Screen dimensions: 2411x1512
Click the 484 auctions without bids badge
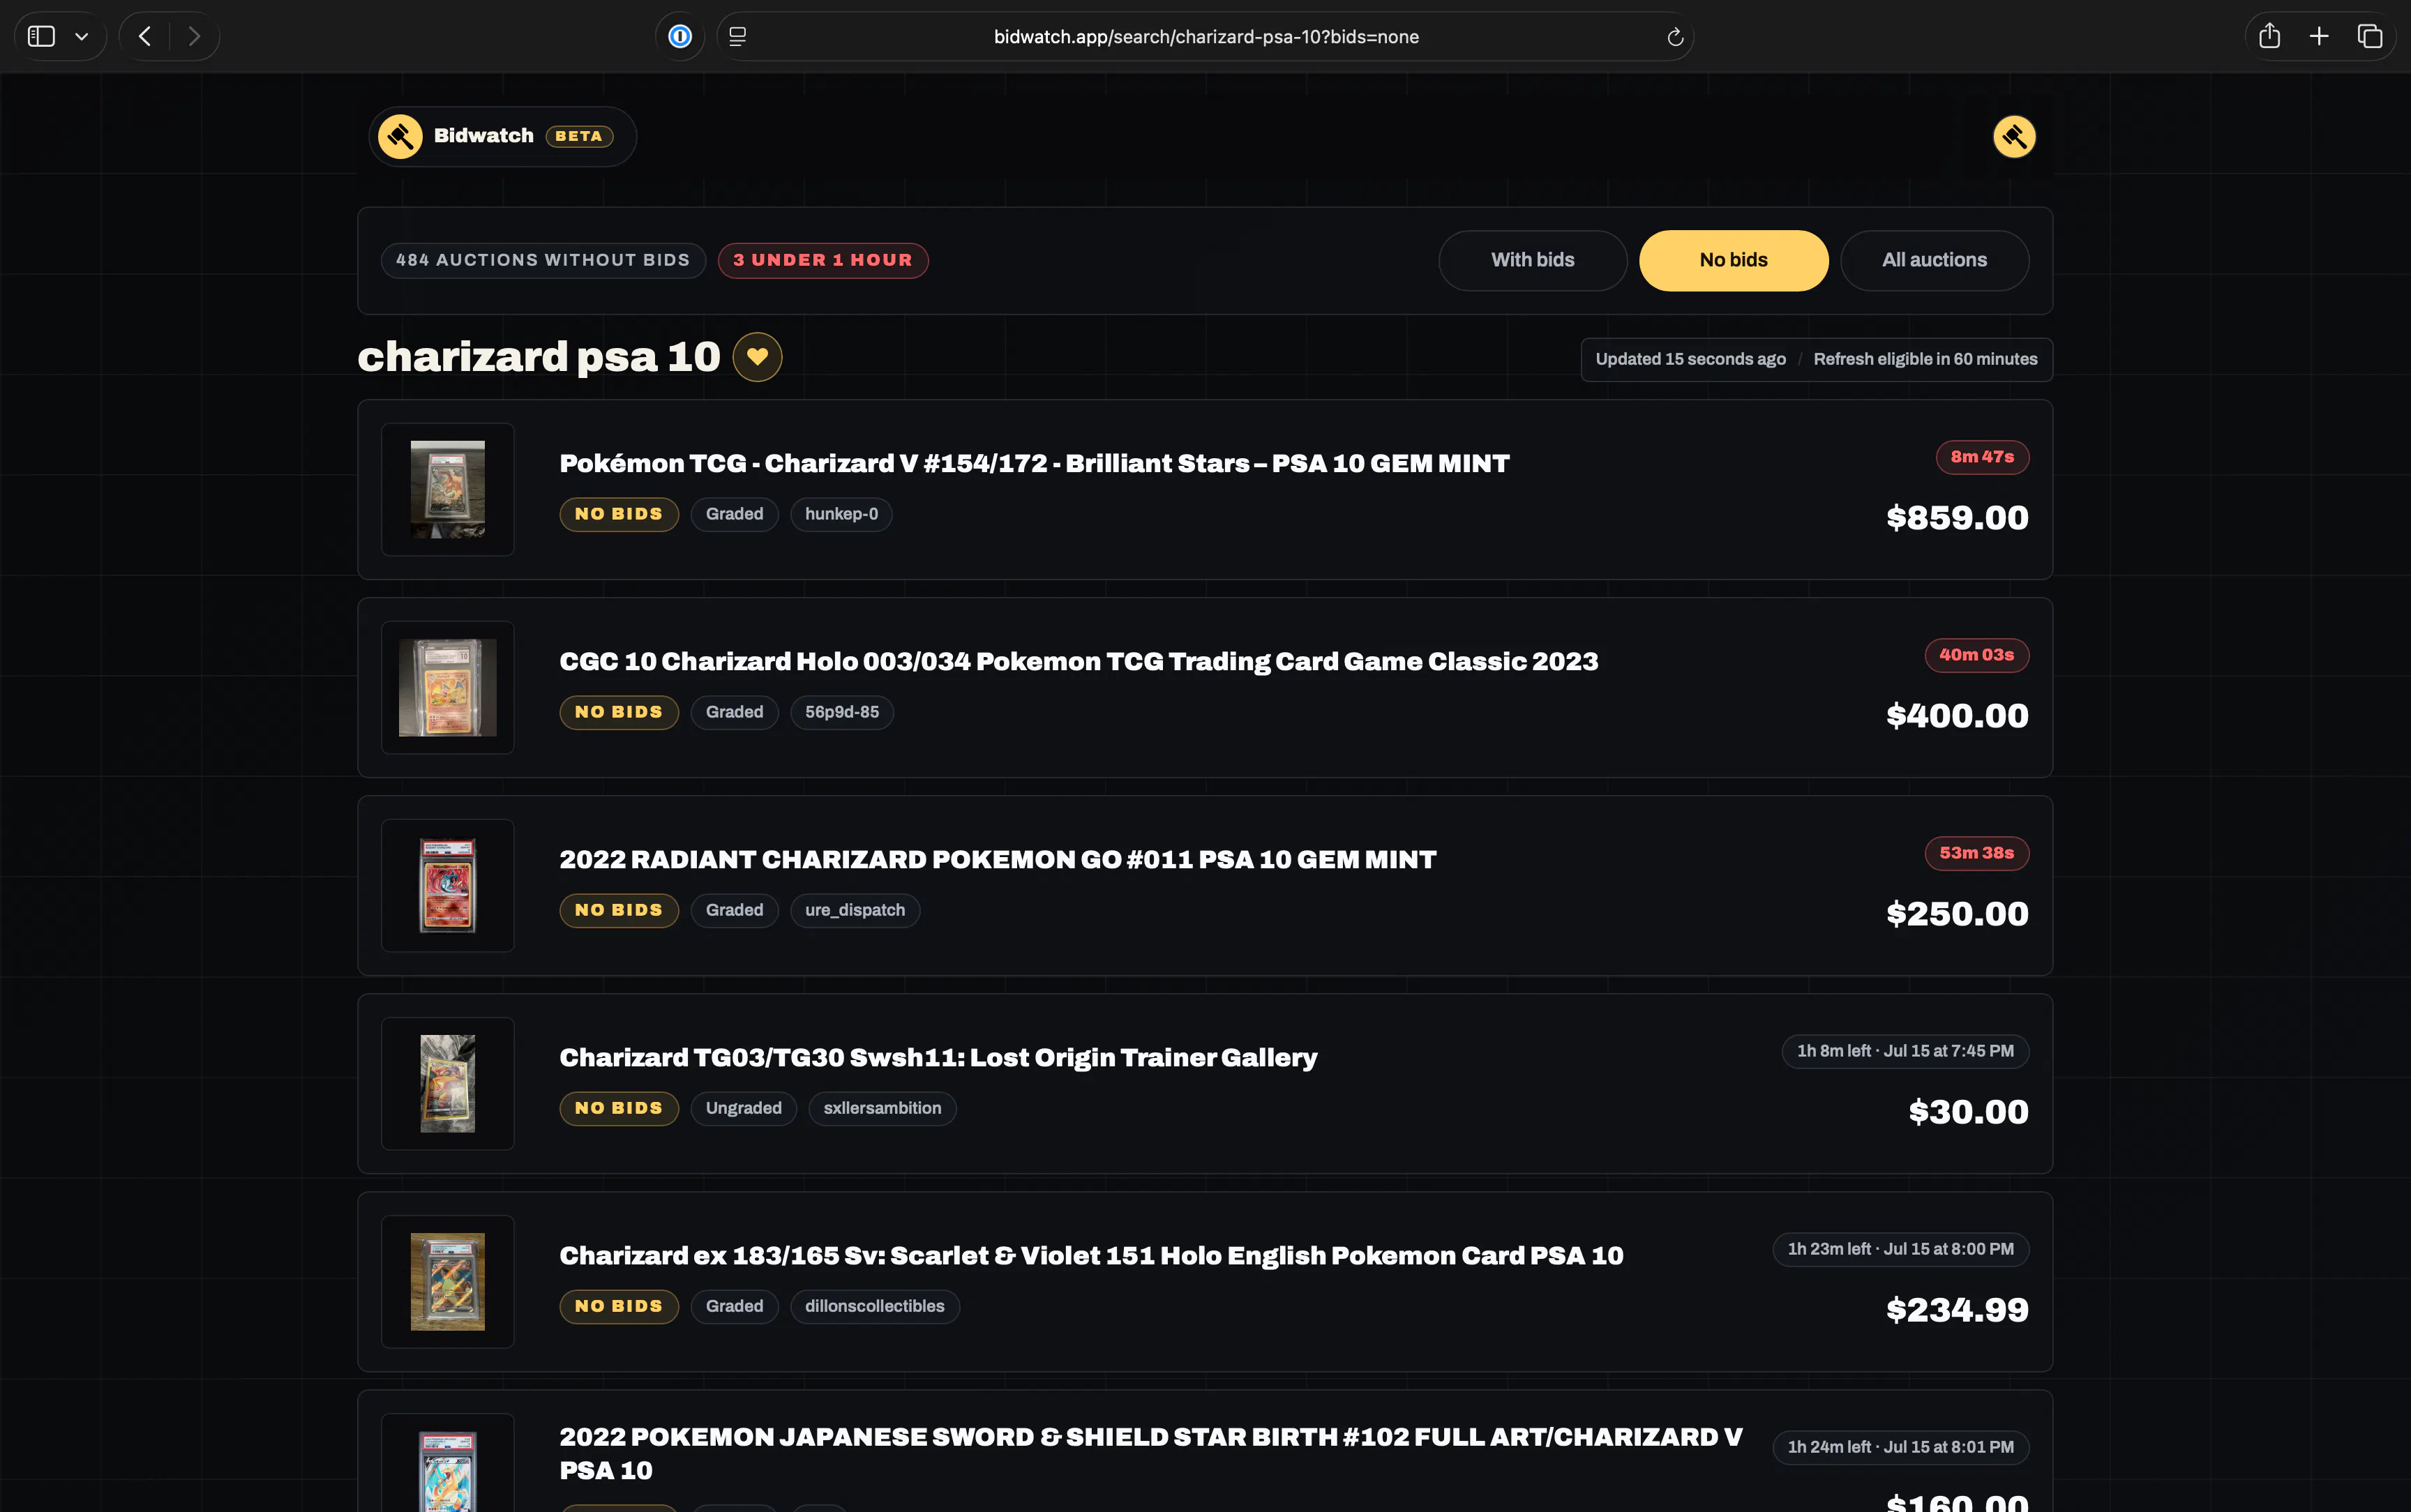click(543, 260)
